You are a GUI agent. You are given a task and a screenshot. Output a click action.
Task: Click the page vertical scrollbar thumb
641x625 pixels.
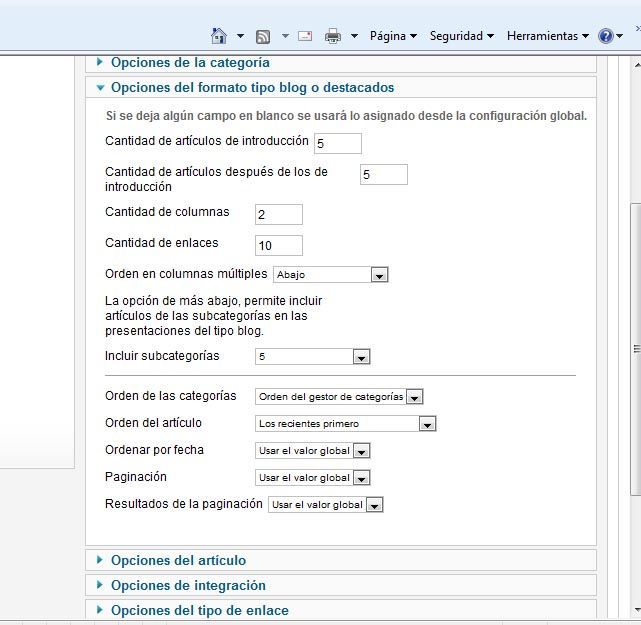point(637,349)
